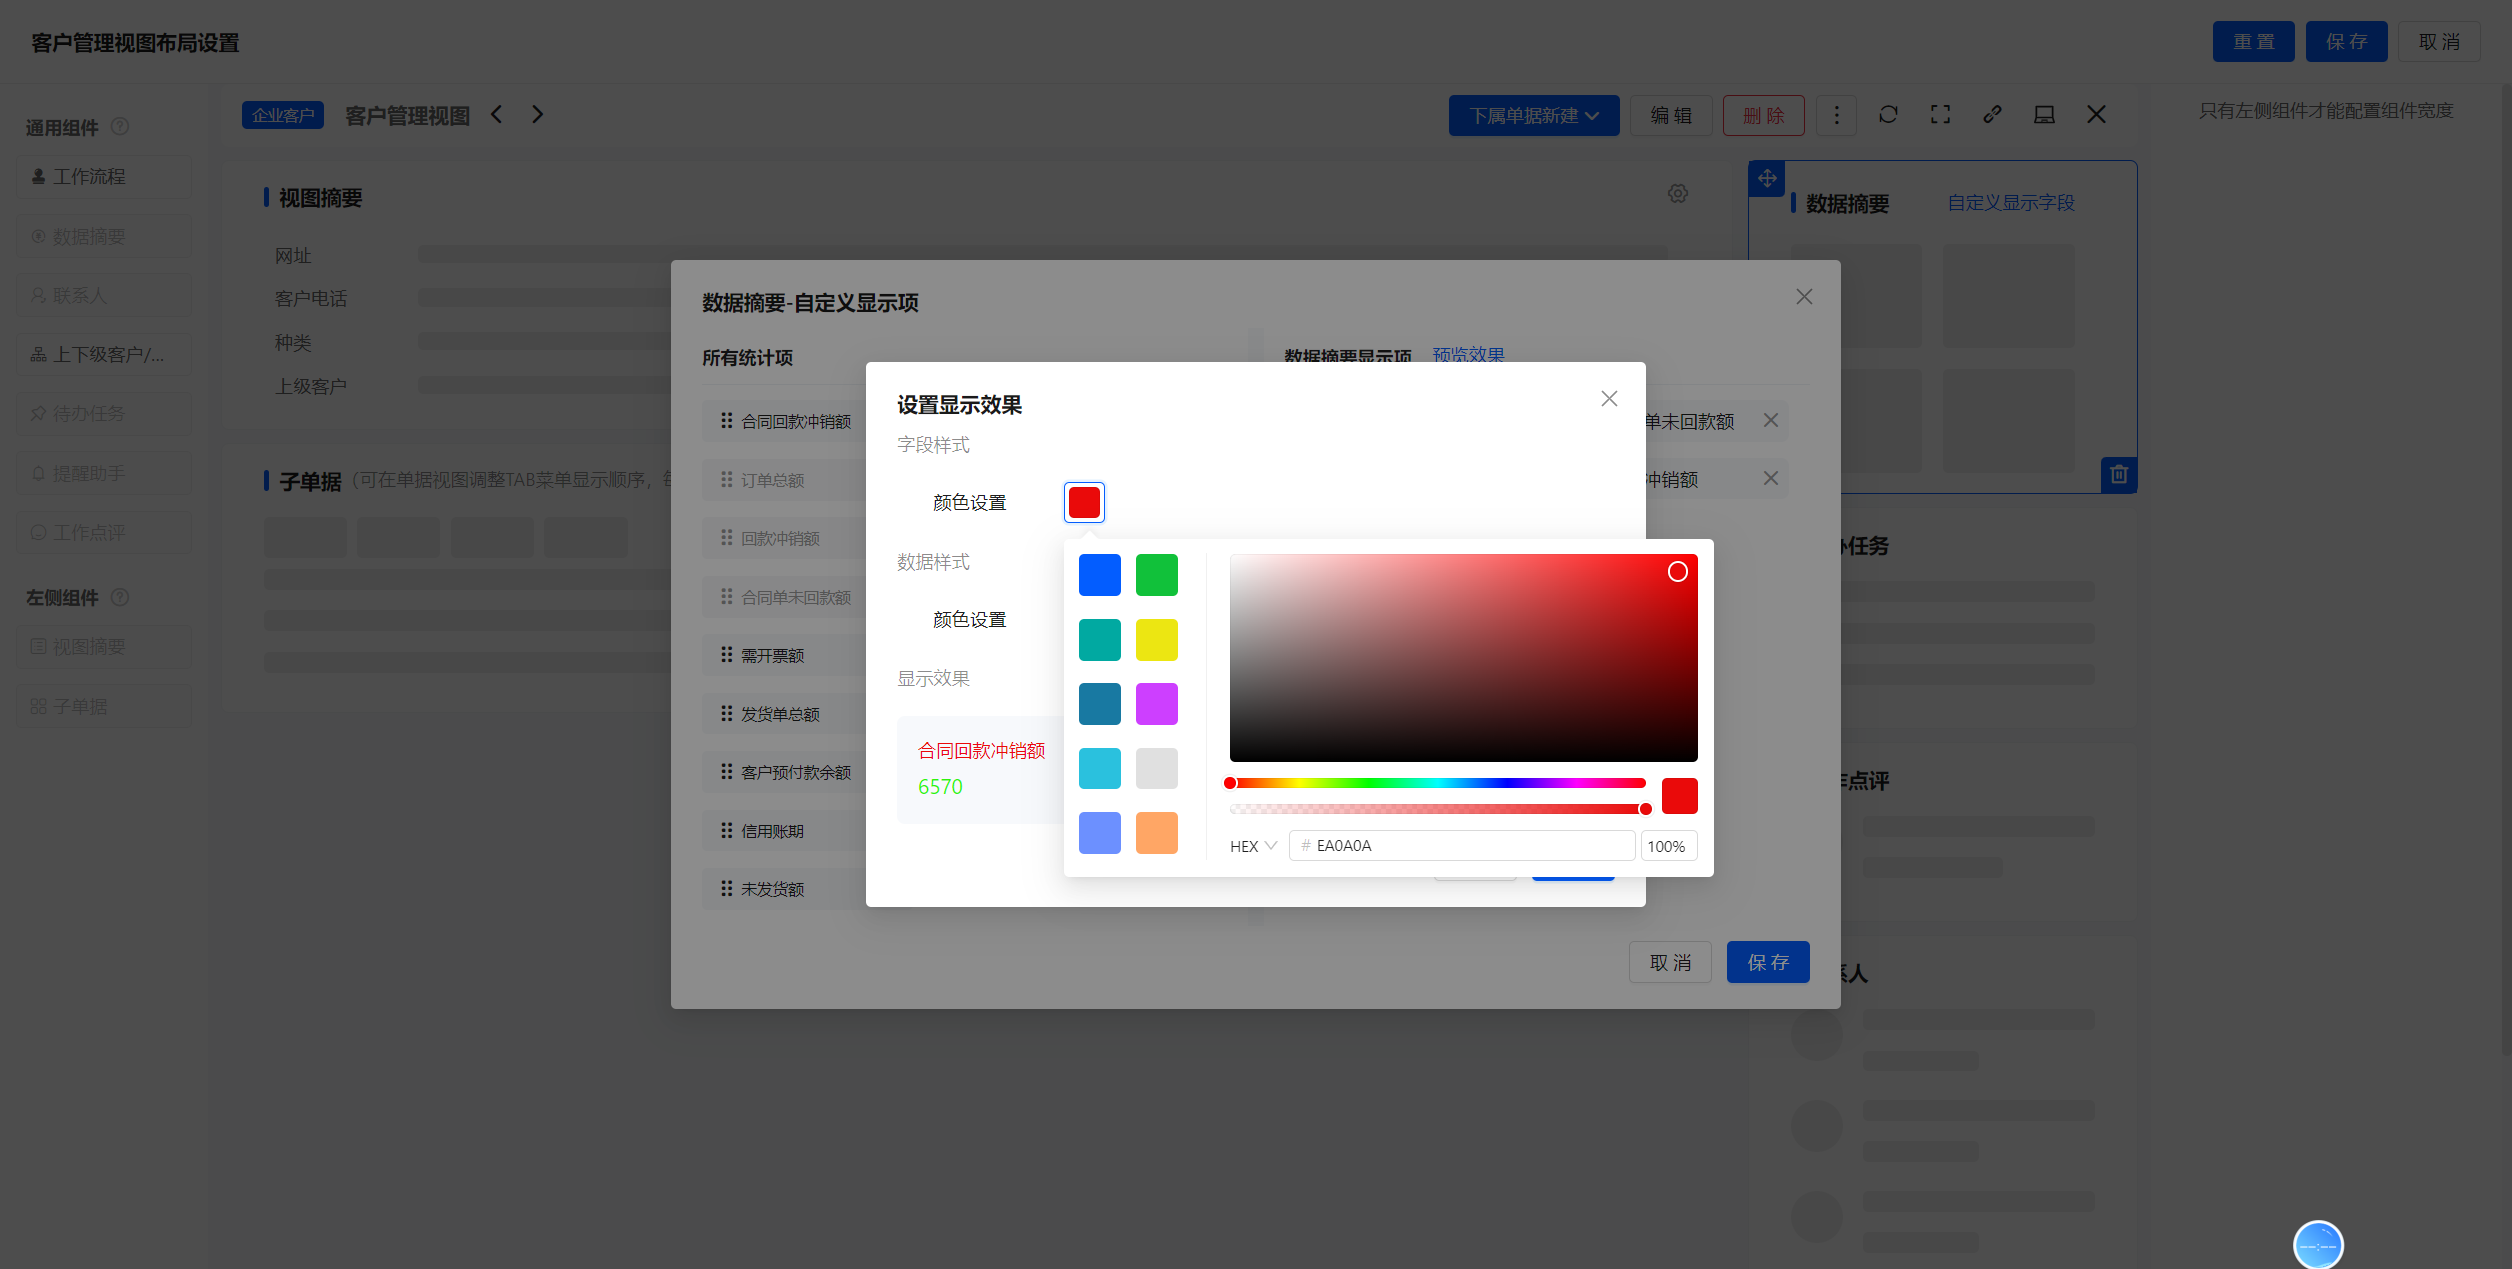Pick the purple preset color swatch
This screenshot has width=2512, height=1269.
[1157, 704]
